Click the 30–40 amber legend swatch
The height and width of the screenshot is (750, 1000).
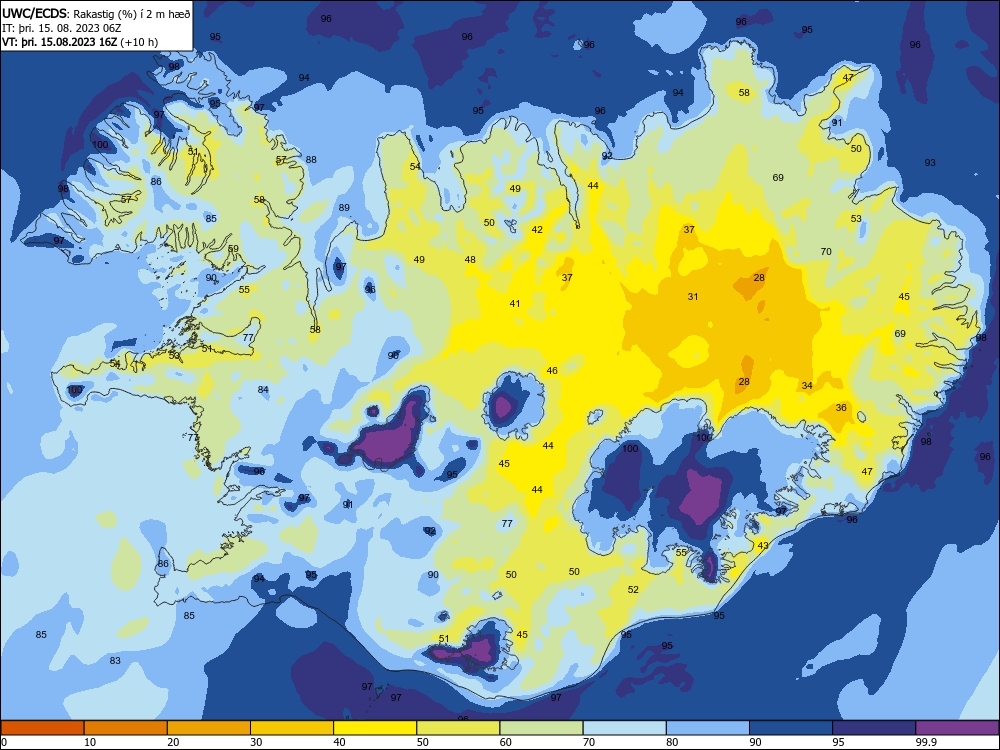tap(292, 728)
